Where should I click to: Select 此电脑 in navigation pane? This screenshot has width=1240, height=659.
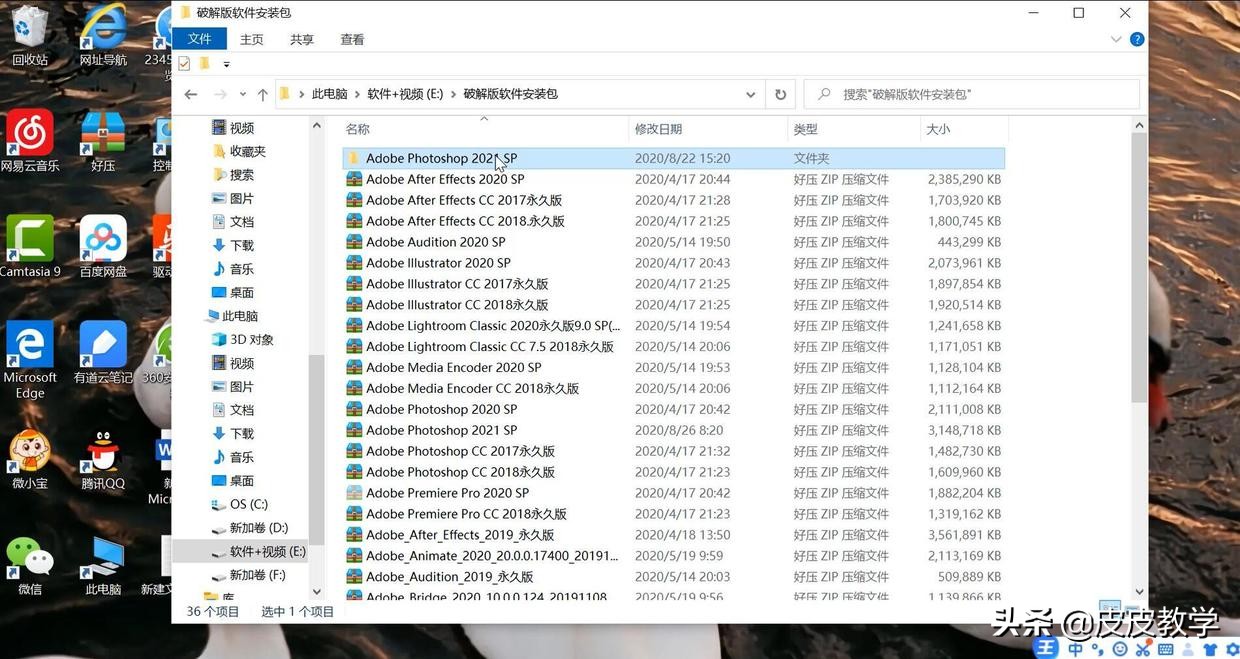click(x=239, y=316)
